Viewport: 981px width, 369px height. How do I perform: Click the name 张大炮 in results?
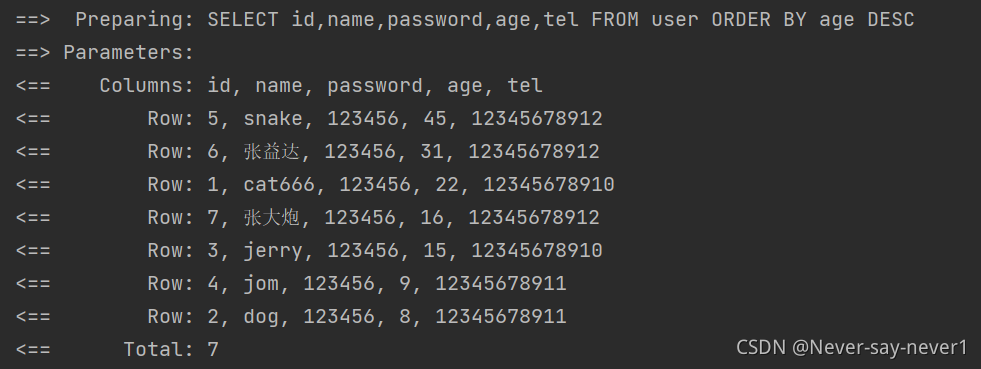(x=272, y=218)
